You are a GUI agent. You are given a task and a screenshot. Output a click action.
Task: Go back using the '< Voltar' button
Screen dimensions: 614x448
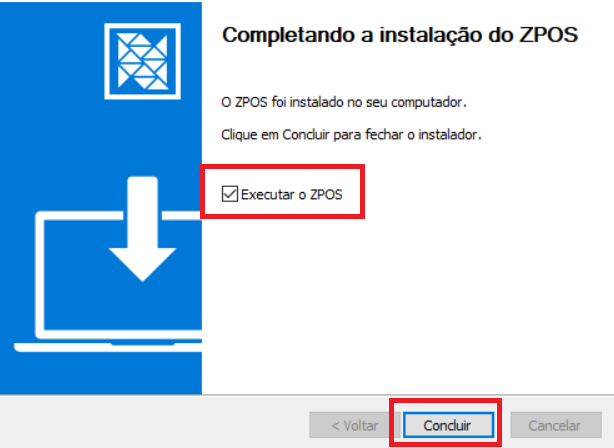point(355,425)
